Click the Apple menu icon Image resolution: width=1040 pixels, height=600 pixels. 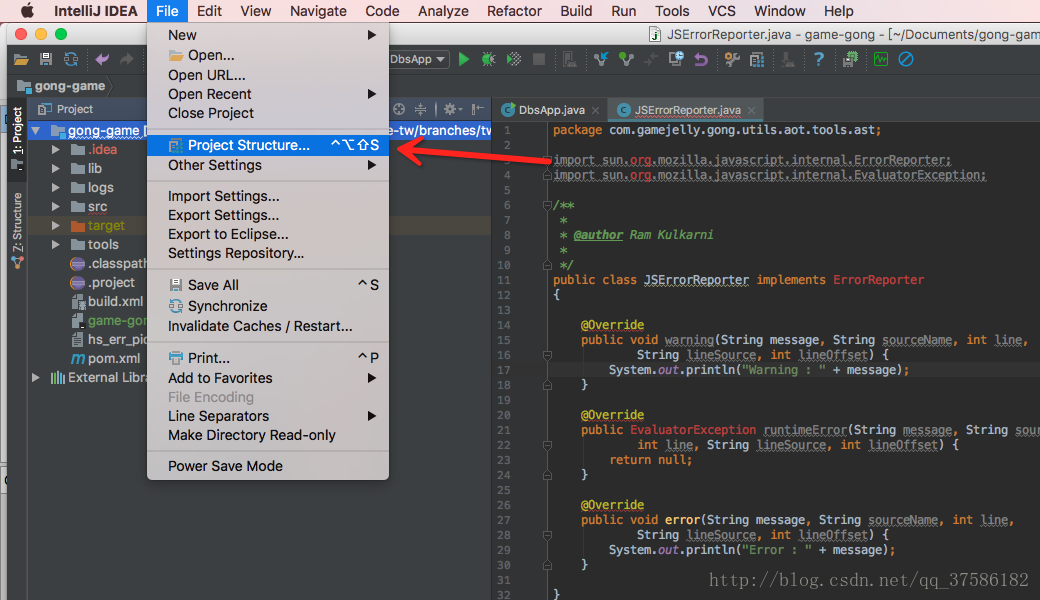[x=27, y=11]
